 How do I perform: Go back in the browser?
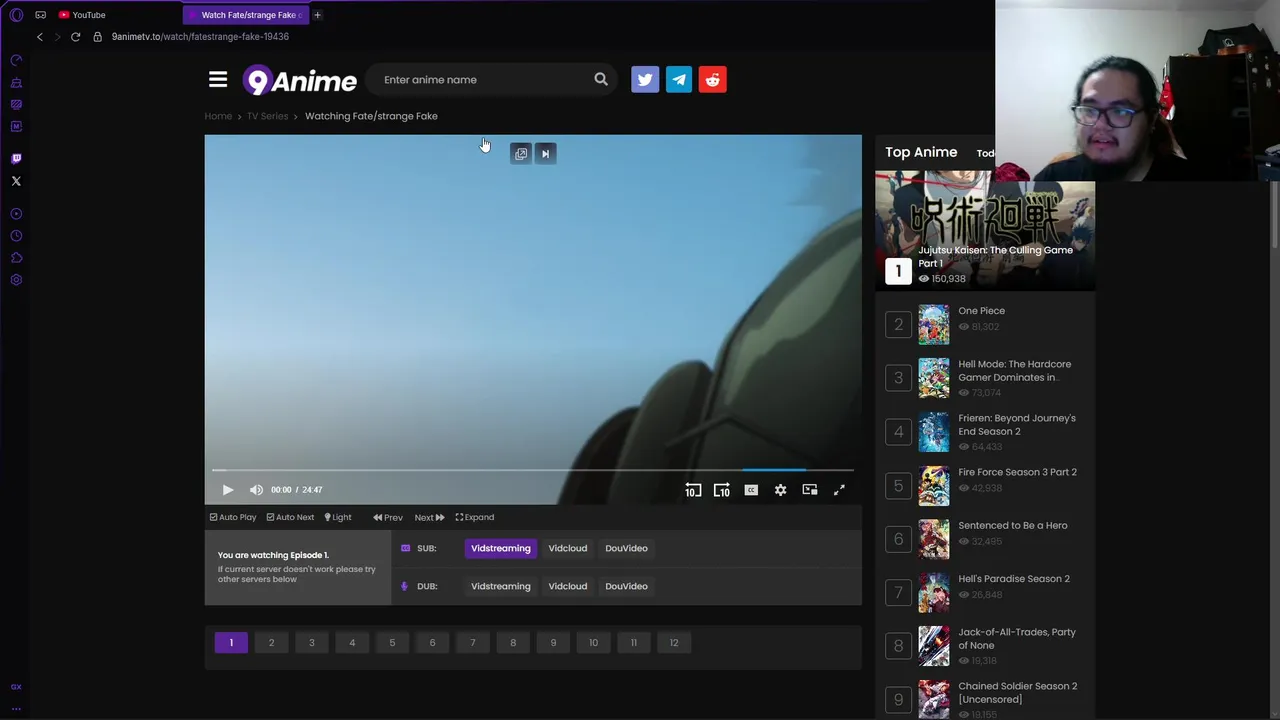[39, 37]
